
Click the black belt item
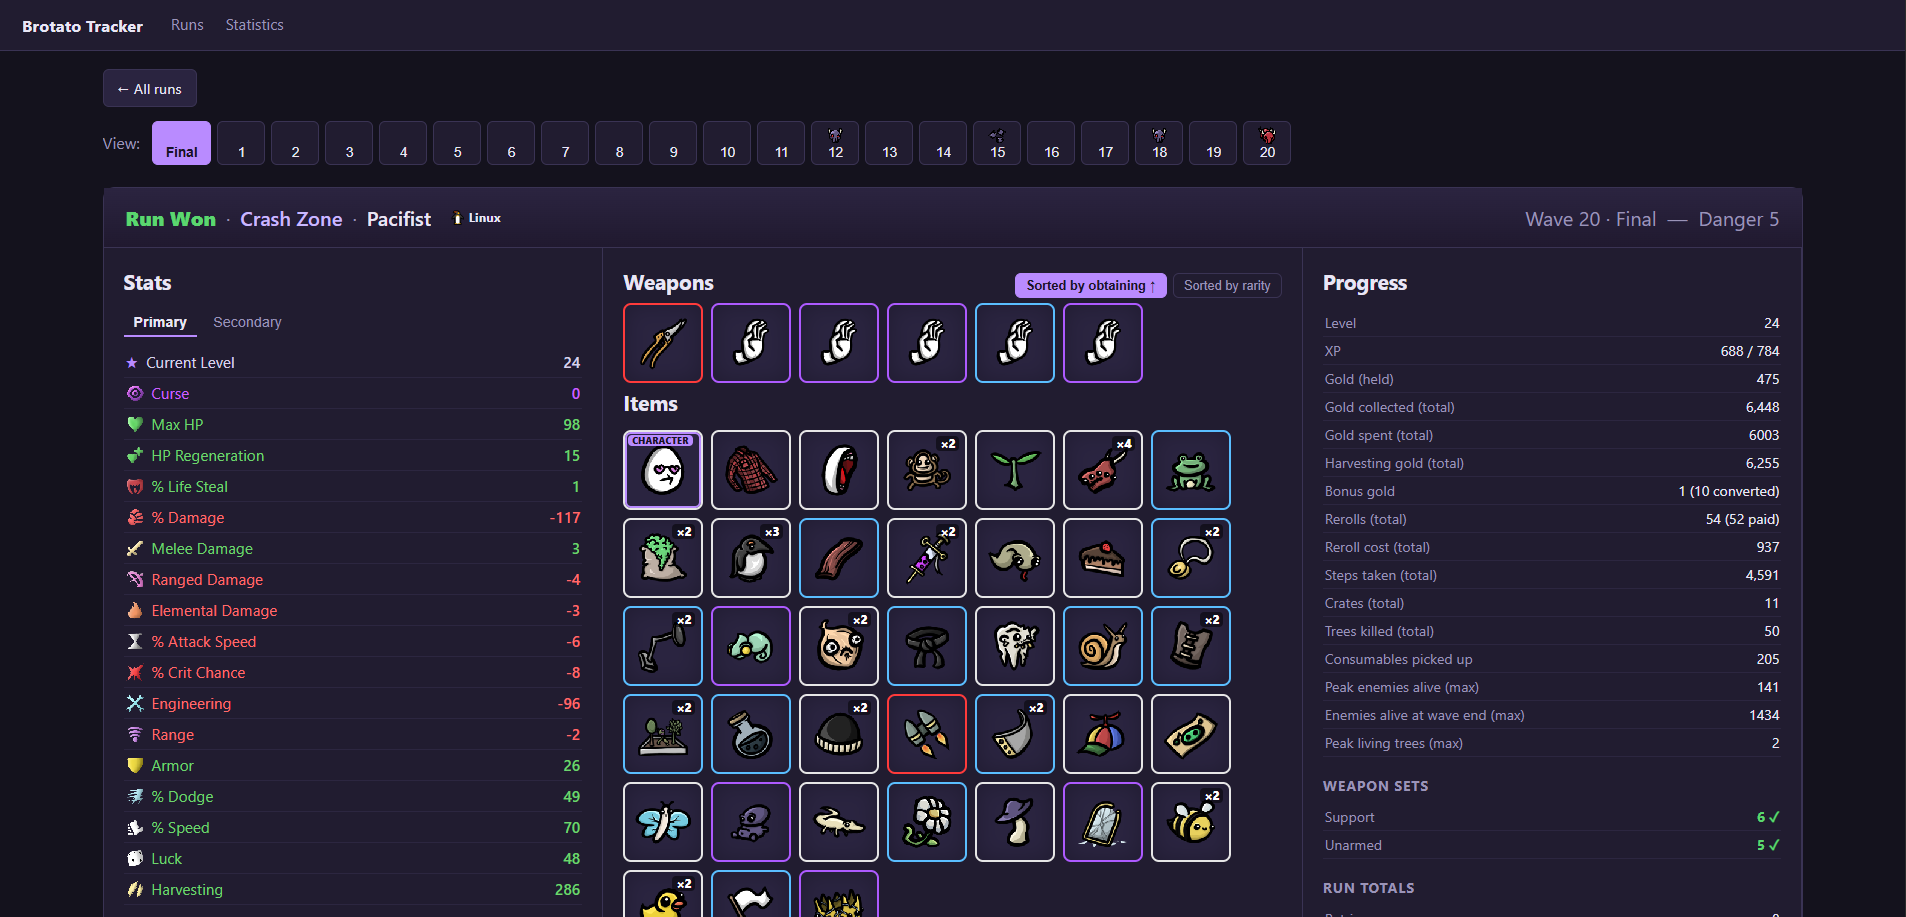tap(927, 646)
